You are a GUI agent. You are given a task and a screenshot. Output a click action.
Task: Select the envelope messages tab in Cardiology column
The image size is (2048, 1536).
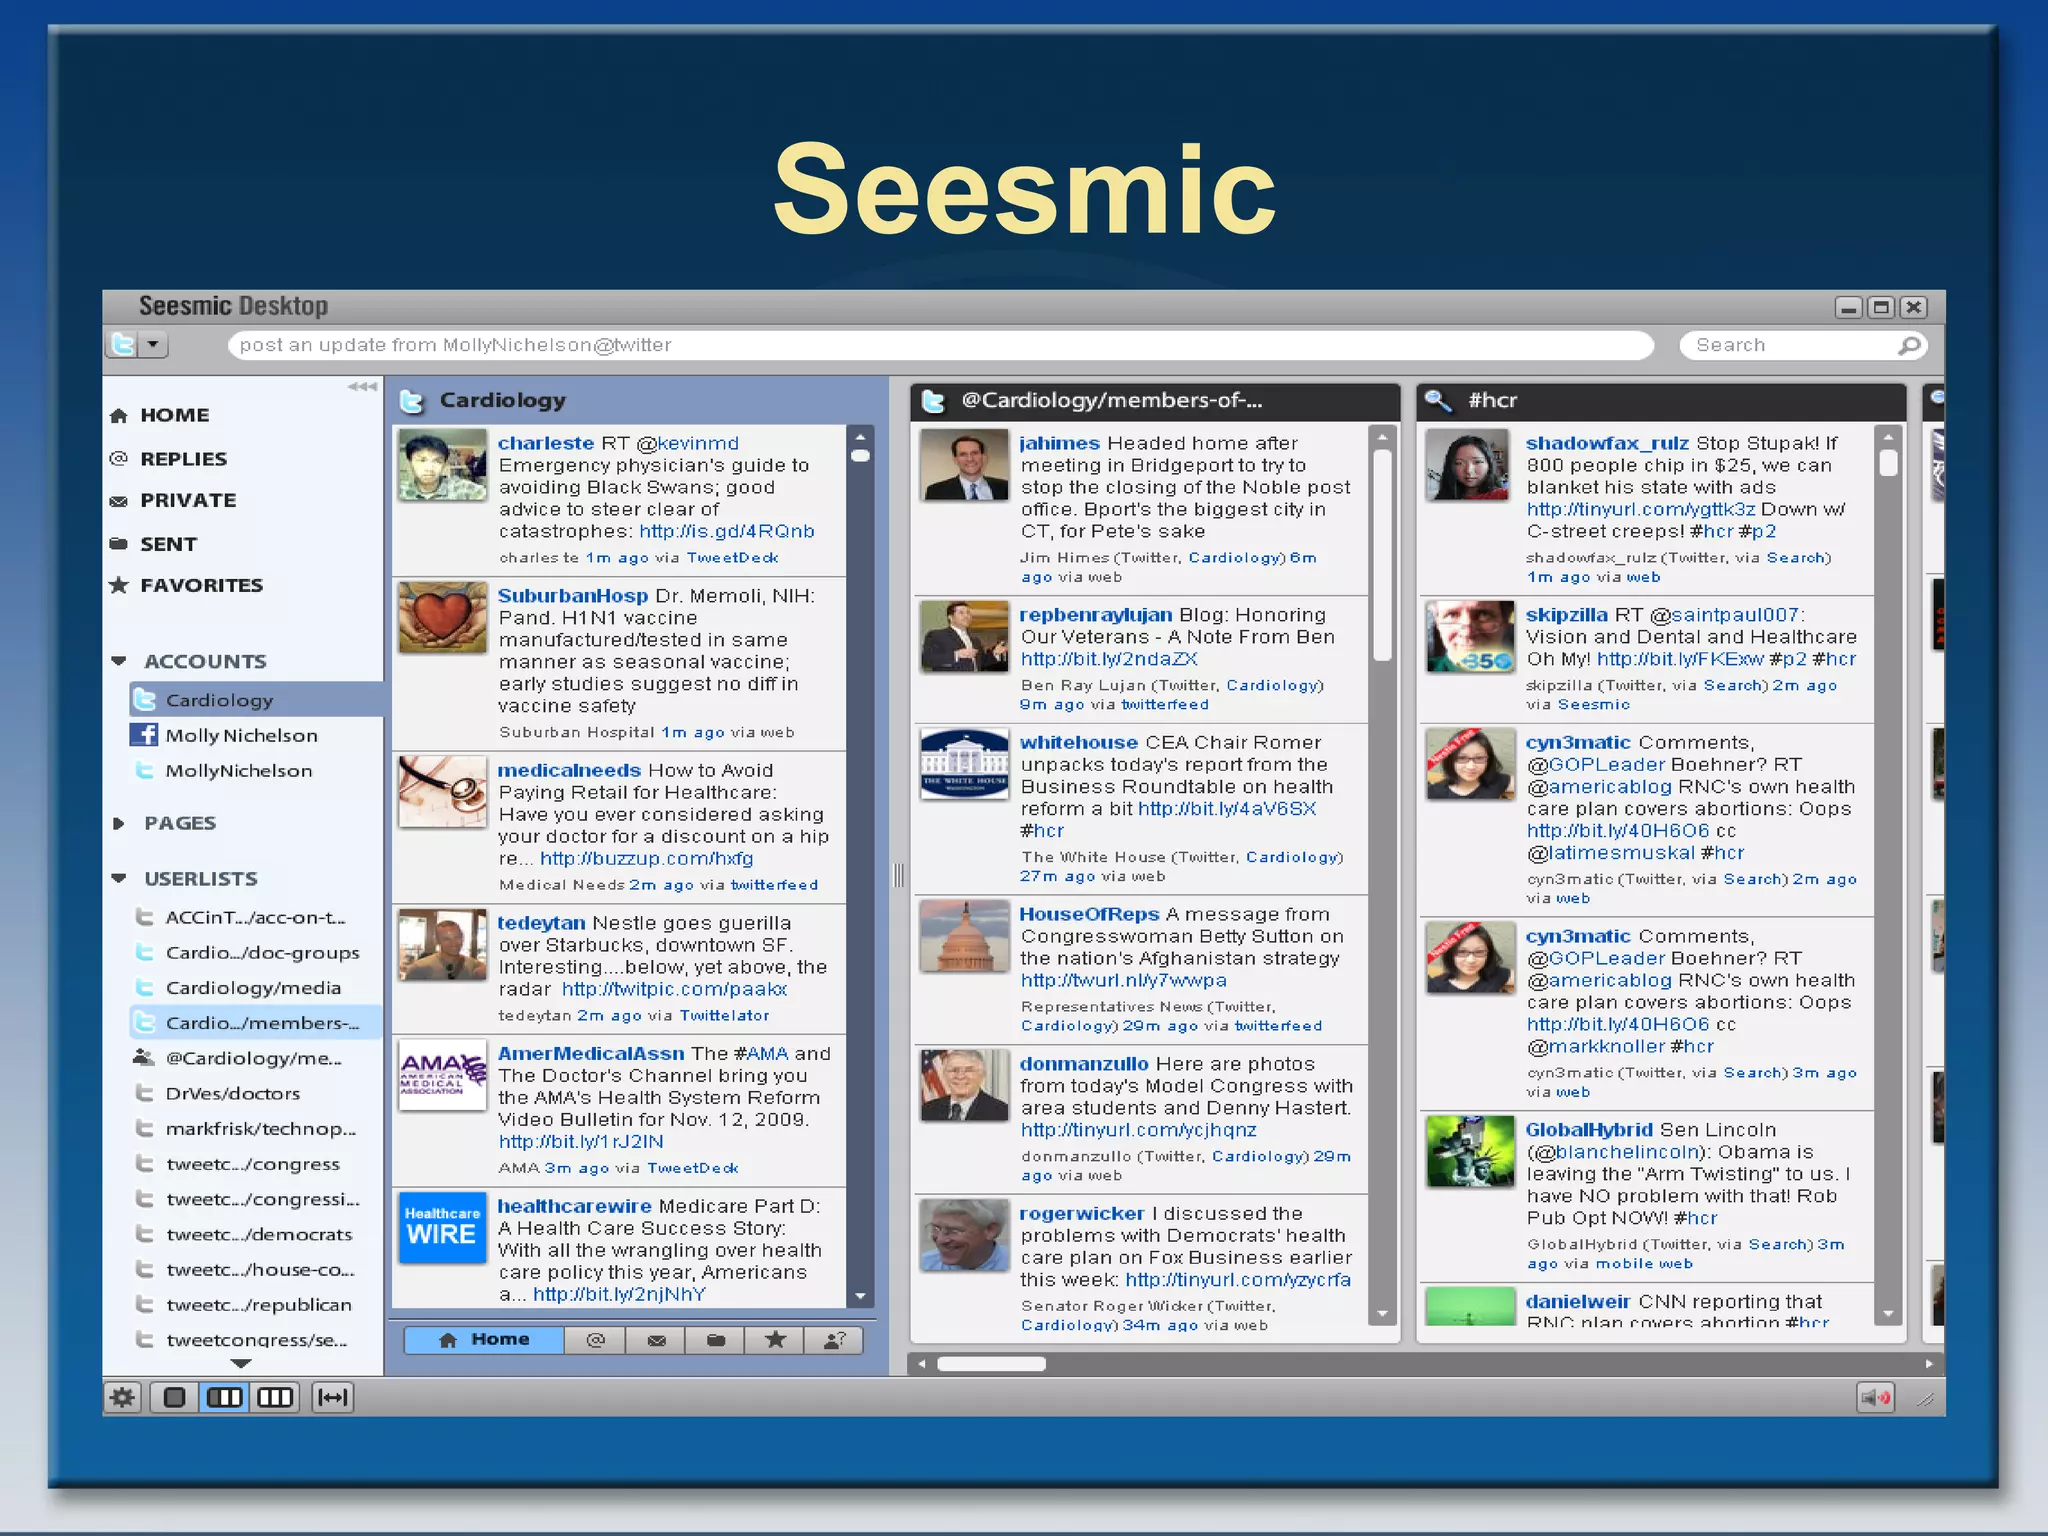pos(656,1340)
